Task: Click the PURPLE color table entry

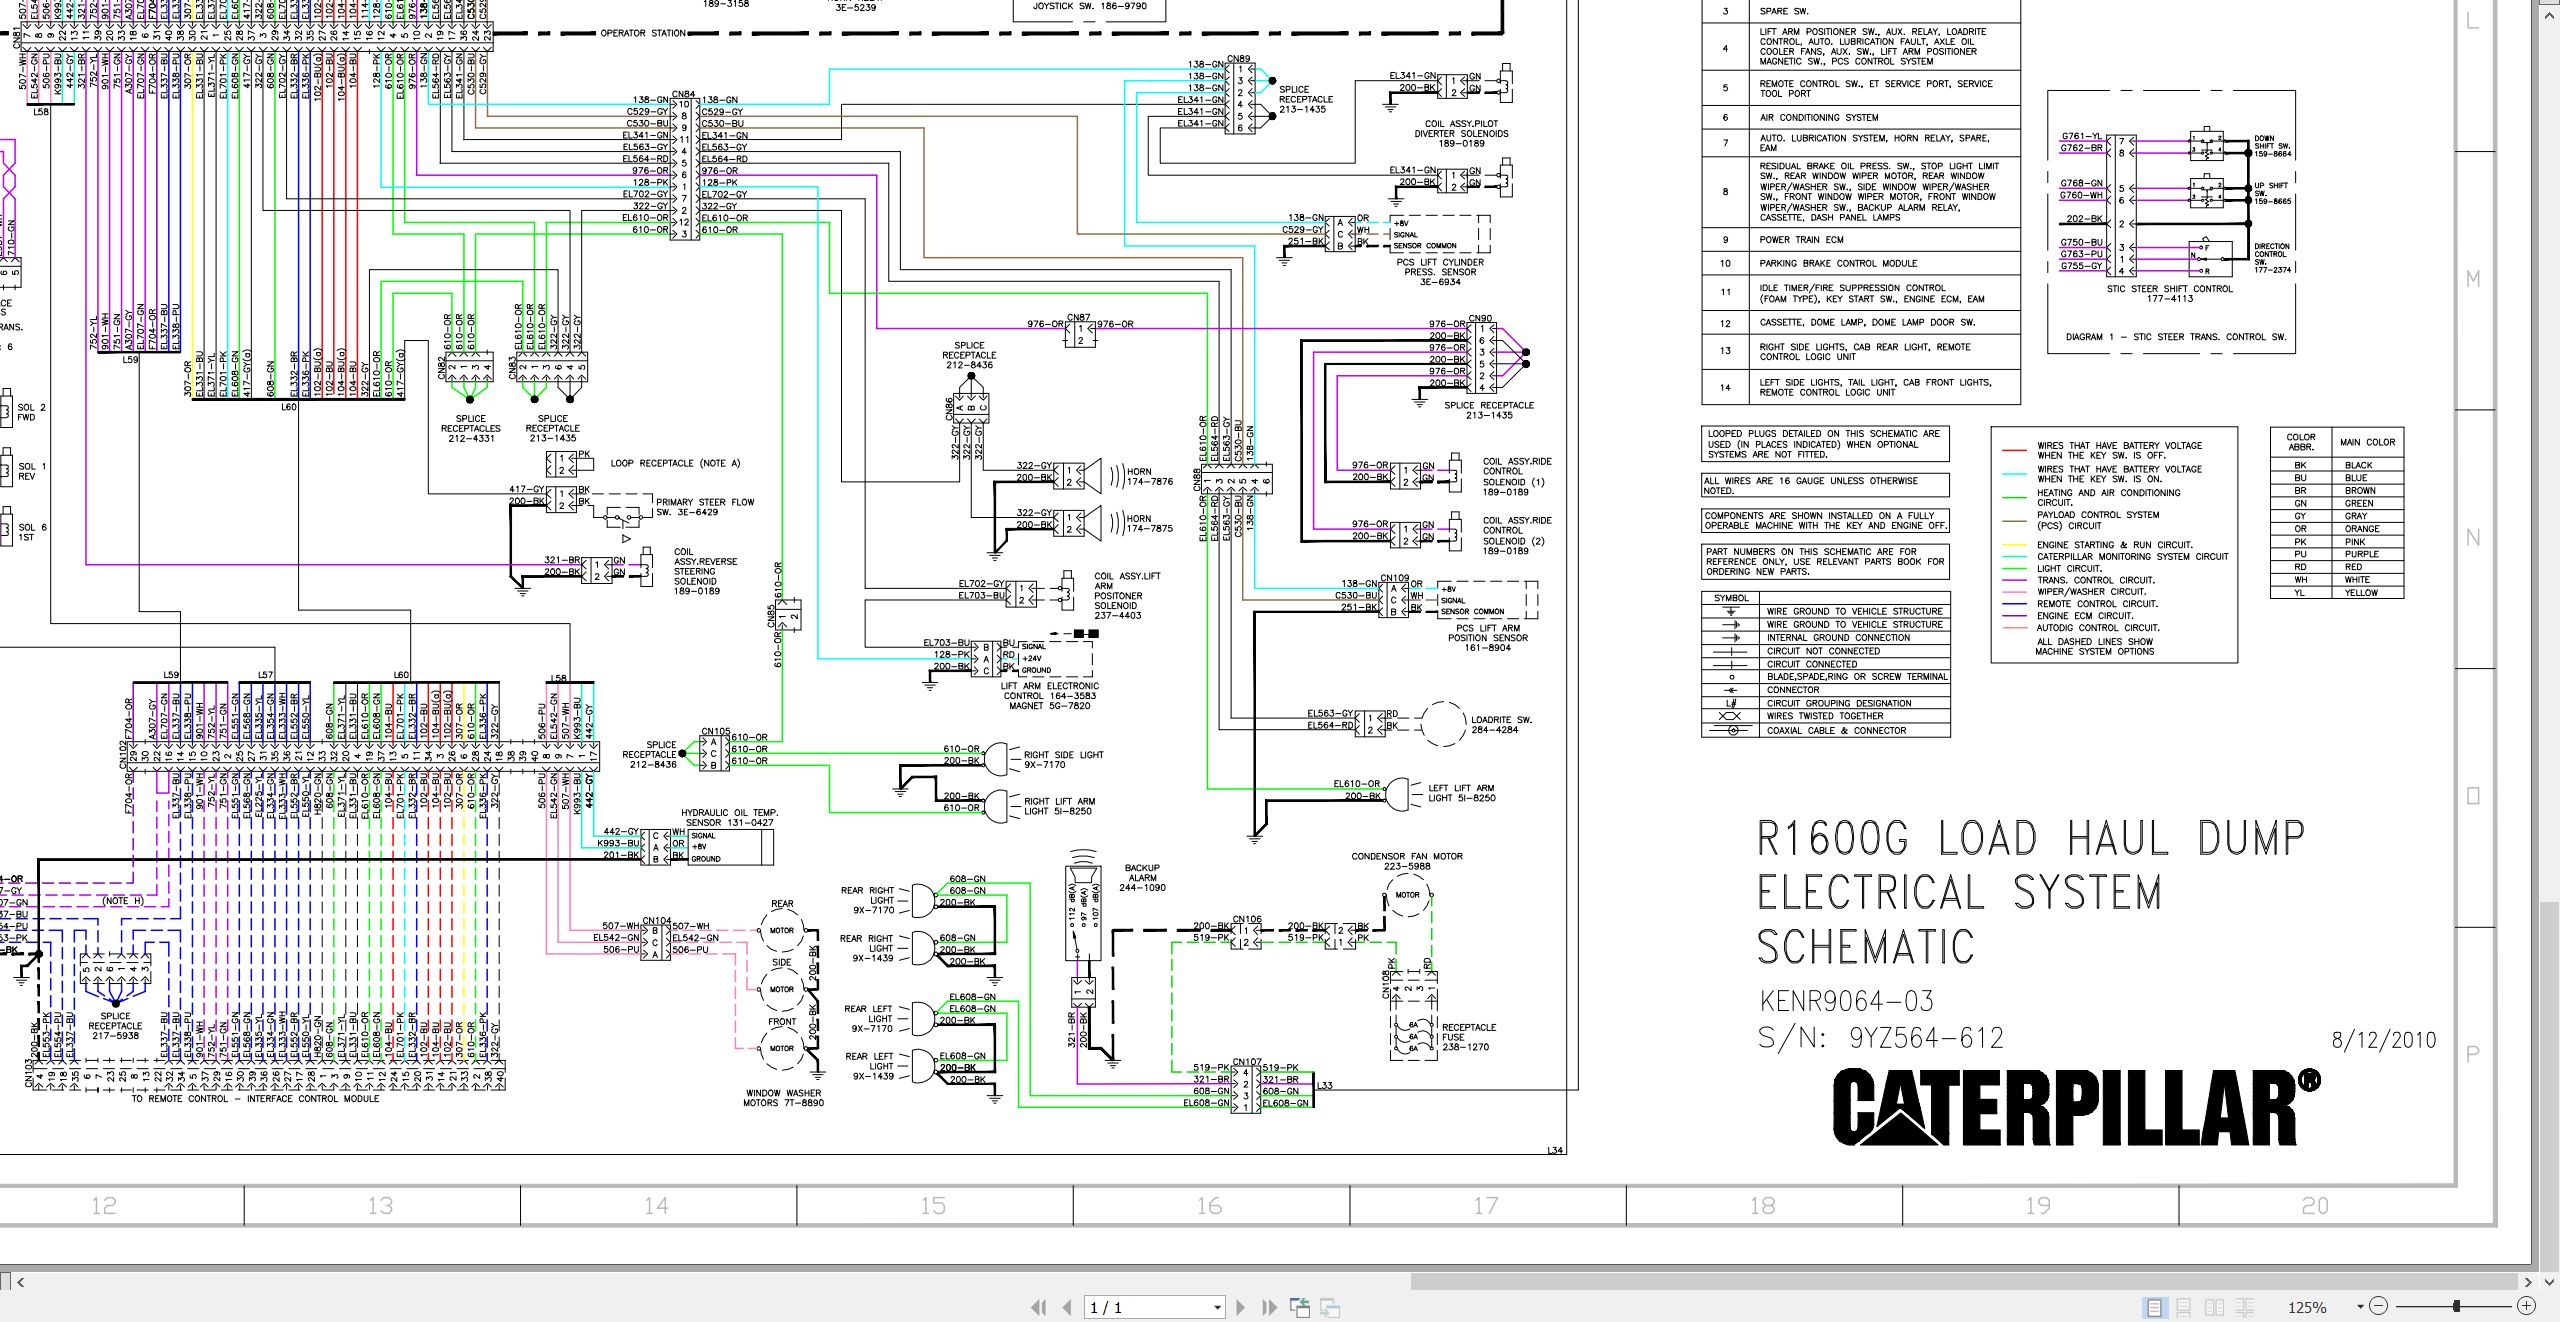Action: coord(2360,554)
